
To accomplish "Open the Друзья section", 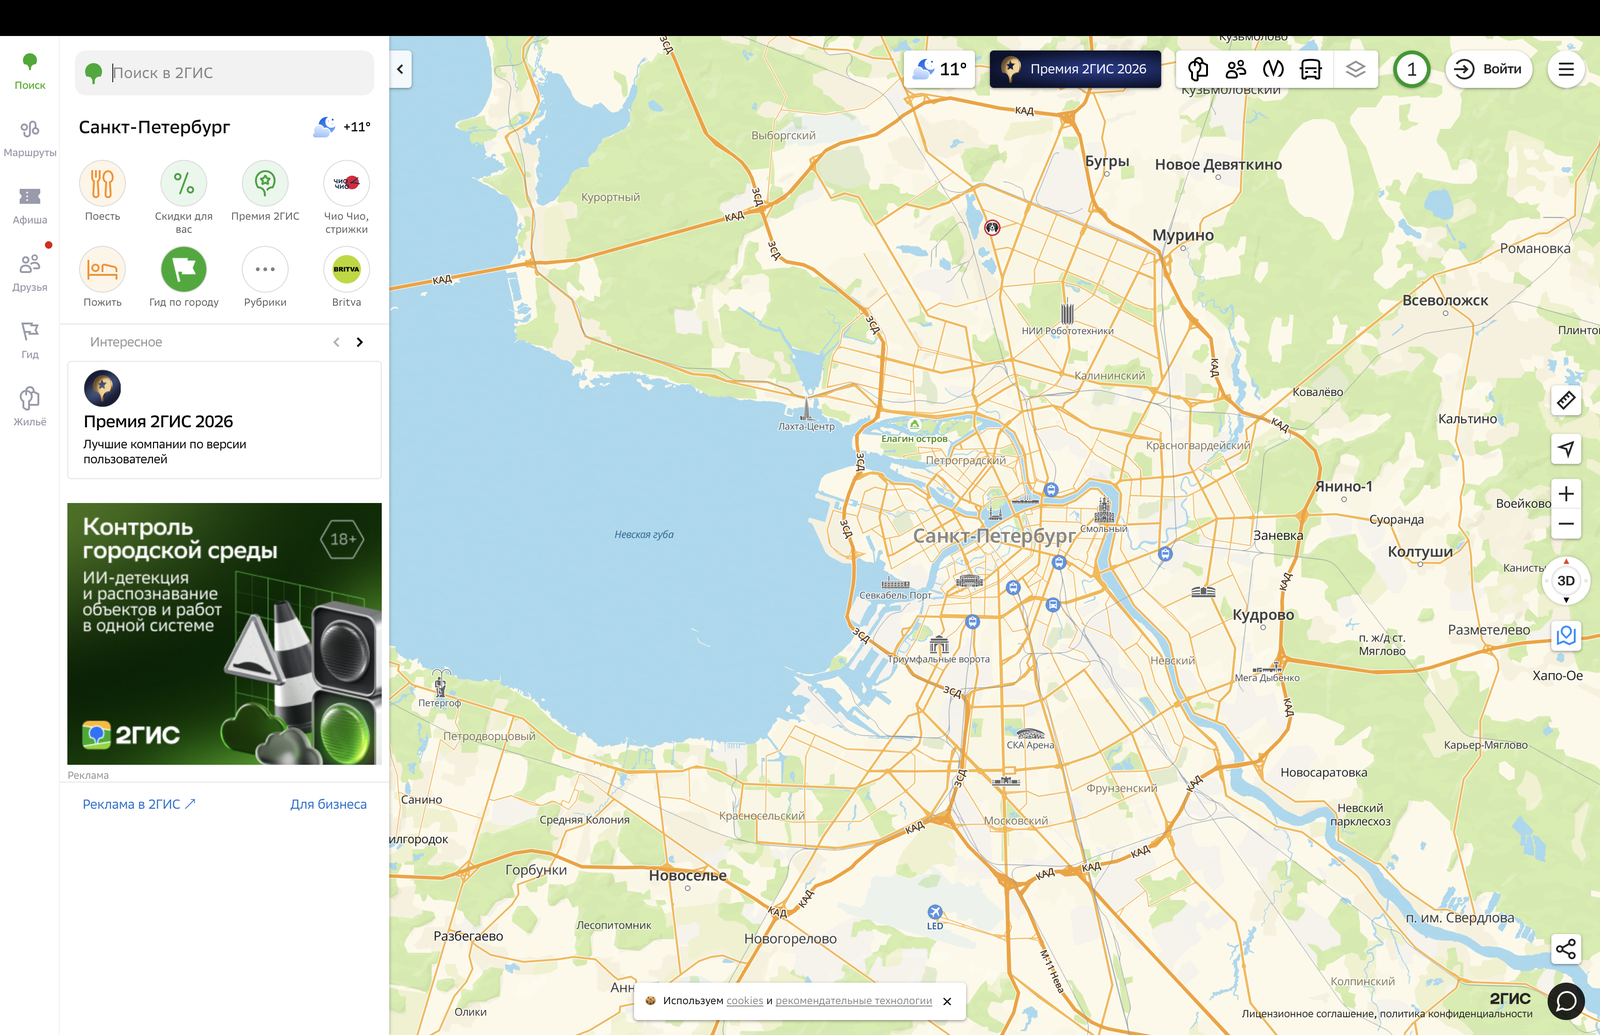I will click(x=30, y=273).
